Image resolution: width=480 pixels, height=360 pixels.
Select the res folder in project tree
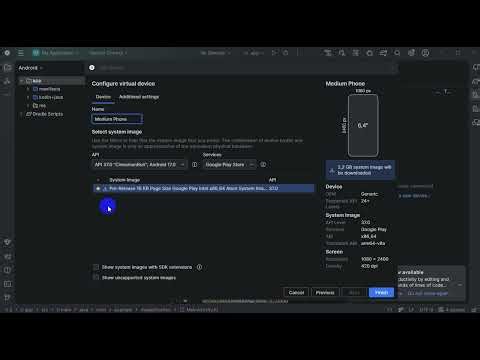(39, 105)
